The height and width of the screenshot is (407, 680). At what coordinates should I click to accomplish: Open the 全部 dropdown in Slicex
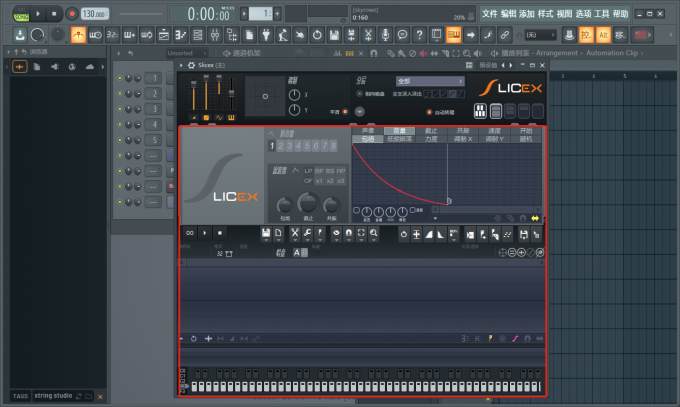[x=430, y=81]
